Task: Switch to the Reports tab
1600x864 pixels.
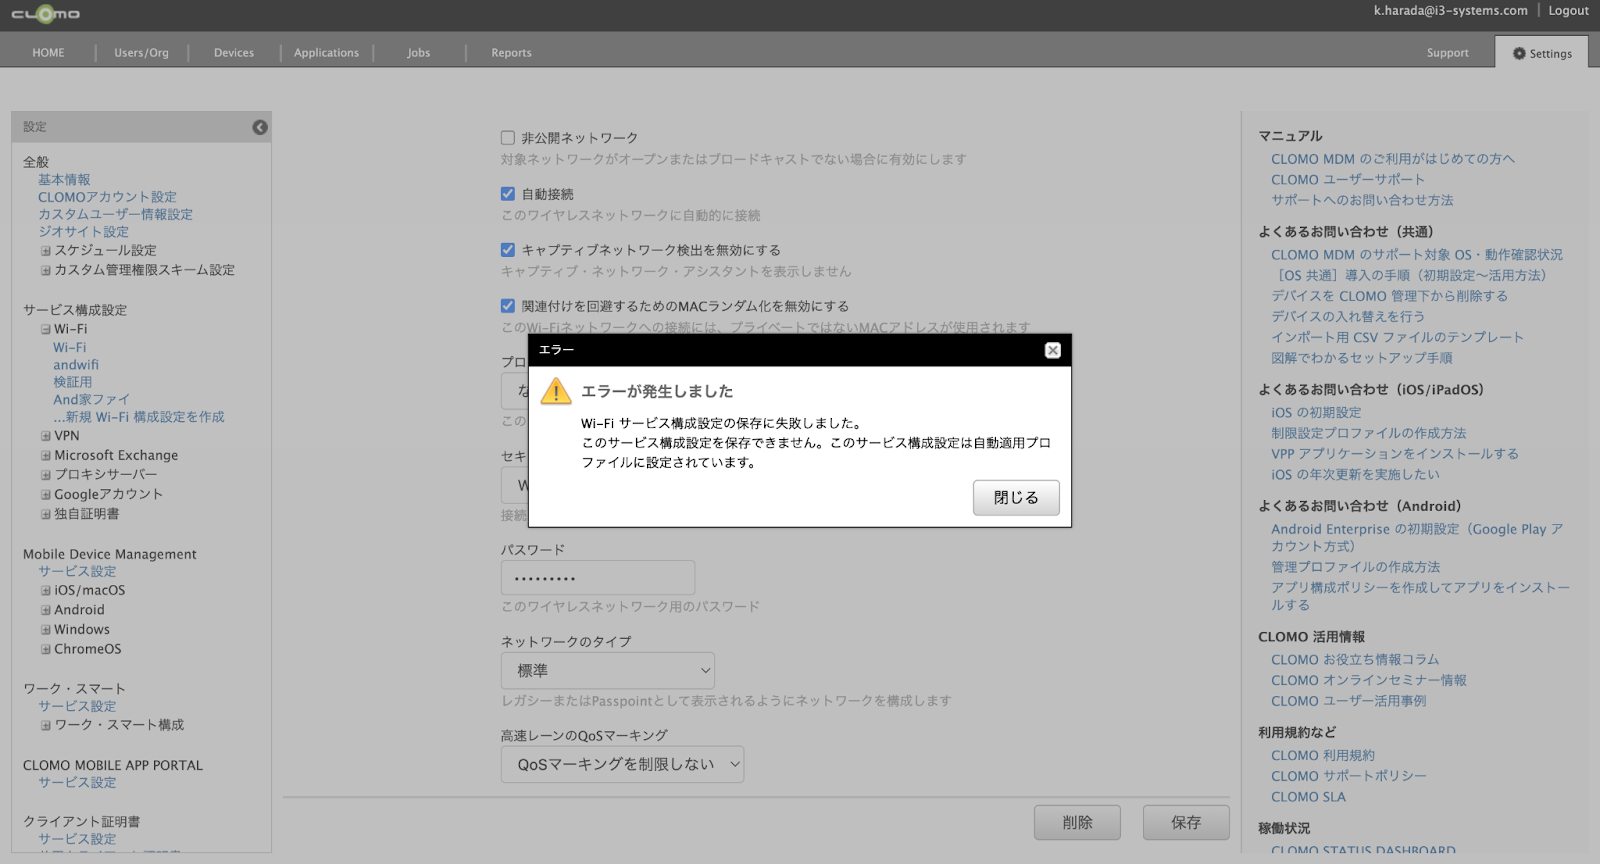Action: point(511,53)
